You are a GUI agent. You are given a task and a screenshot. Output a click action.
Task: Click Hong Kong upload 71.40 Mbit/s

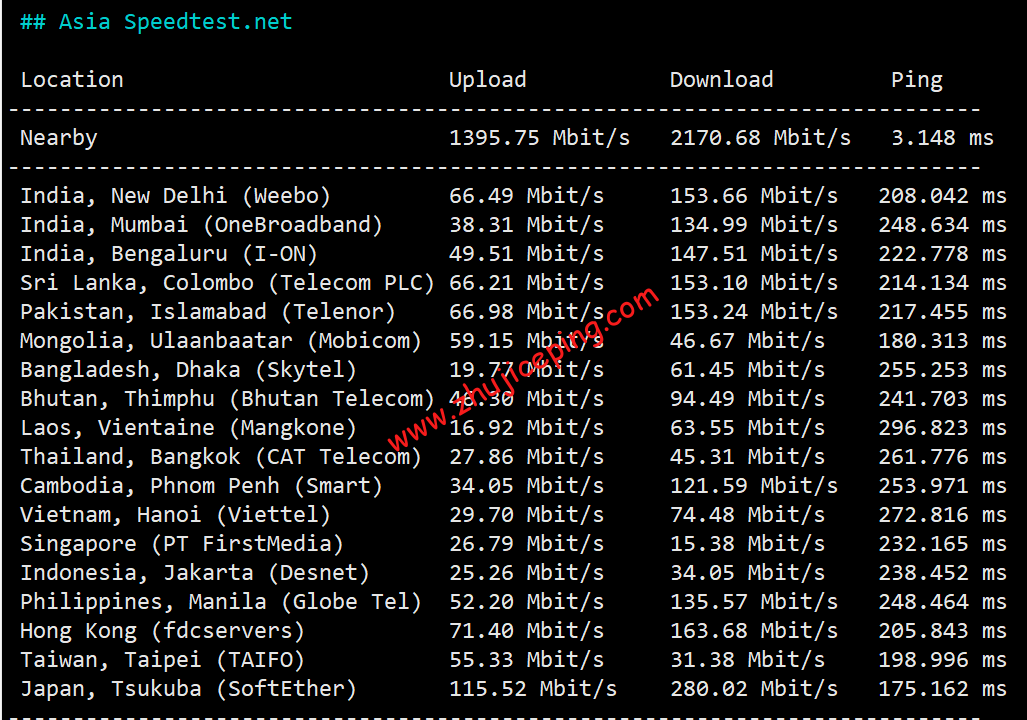(527, 631)
